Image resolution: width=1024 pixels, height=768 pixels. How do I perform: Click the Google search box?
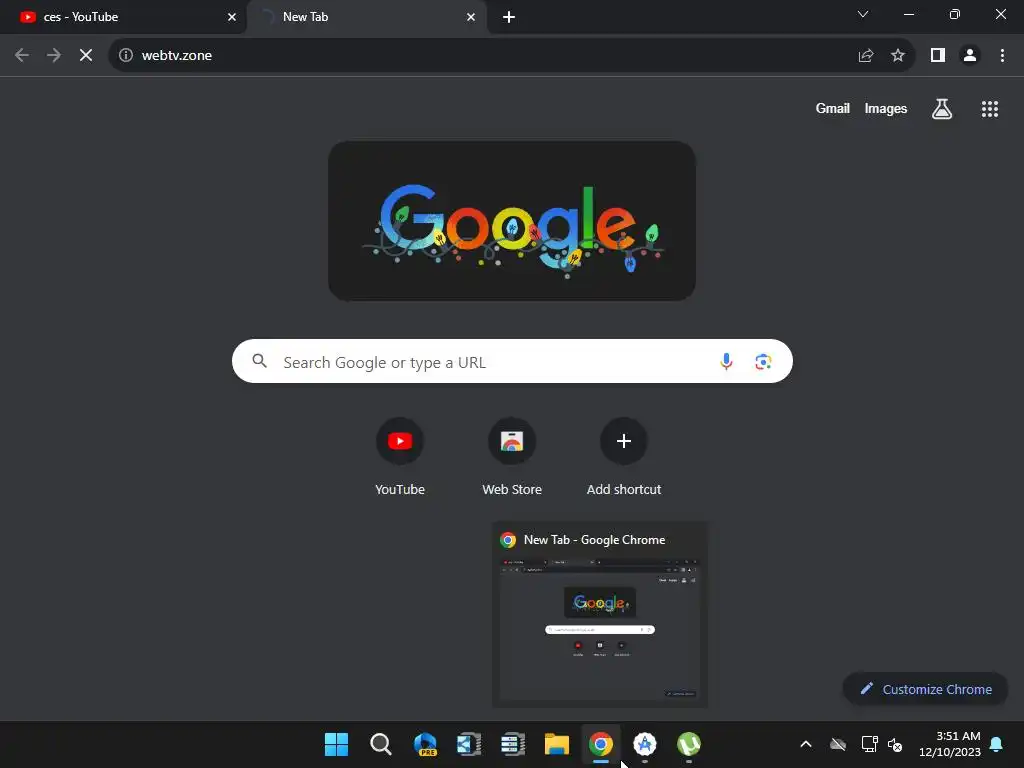pos(512,361)
